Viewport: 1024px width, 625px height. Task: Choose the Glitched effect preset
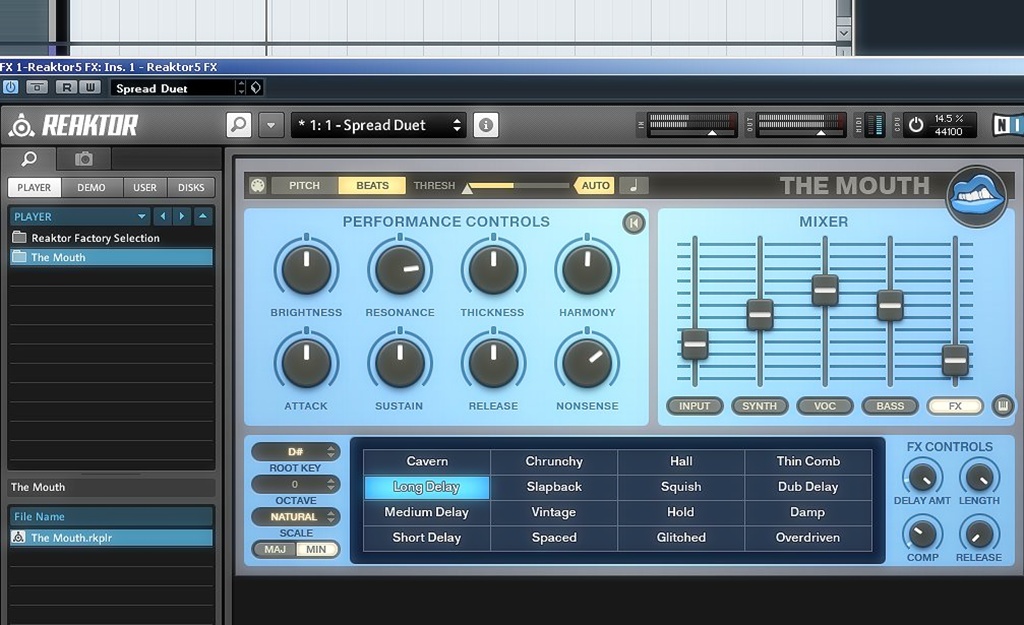point(680,537)
